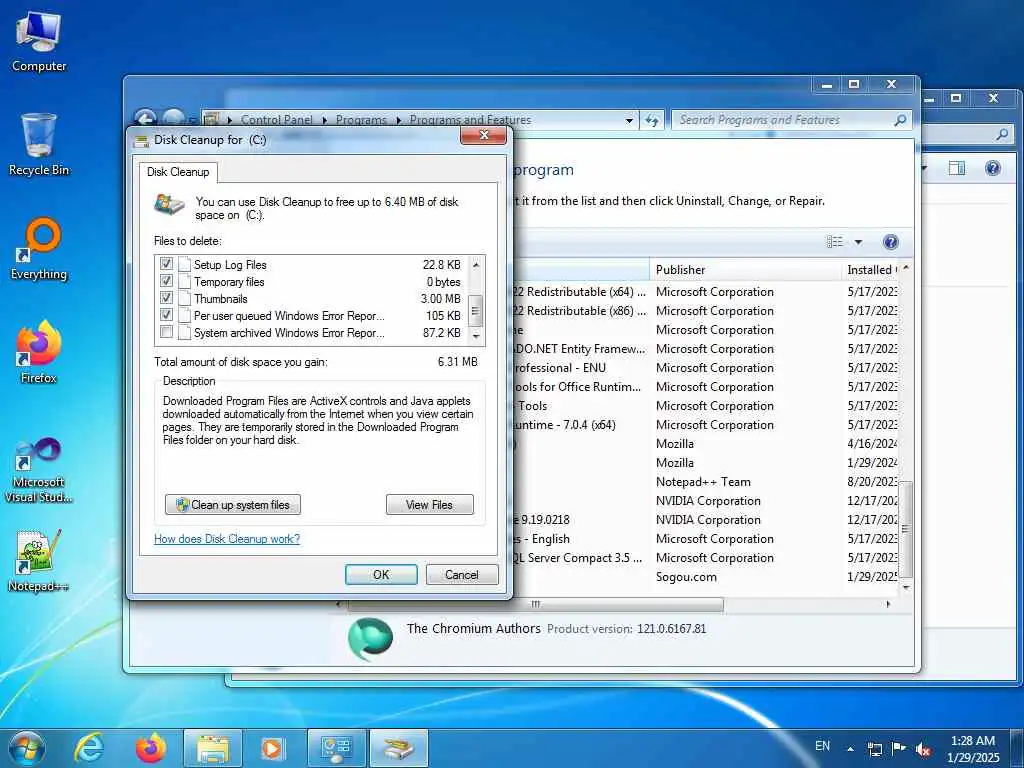The width and height of the screenshot is (1024, 768).
Task: Open the clock showing 1:28 AM
Action: pos(973,748)
